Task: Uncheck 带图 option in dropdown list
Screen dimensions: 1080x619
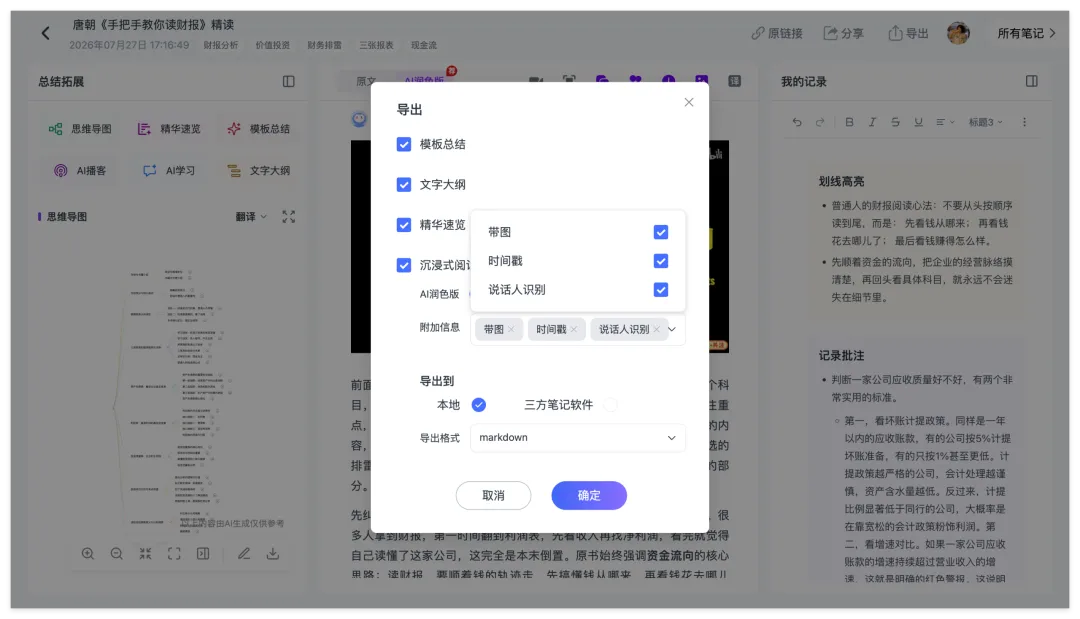Action: [661, 232]
